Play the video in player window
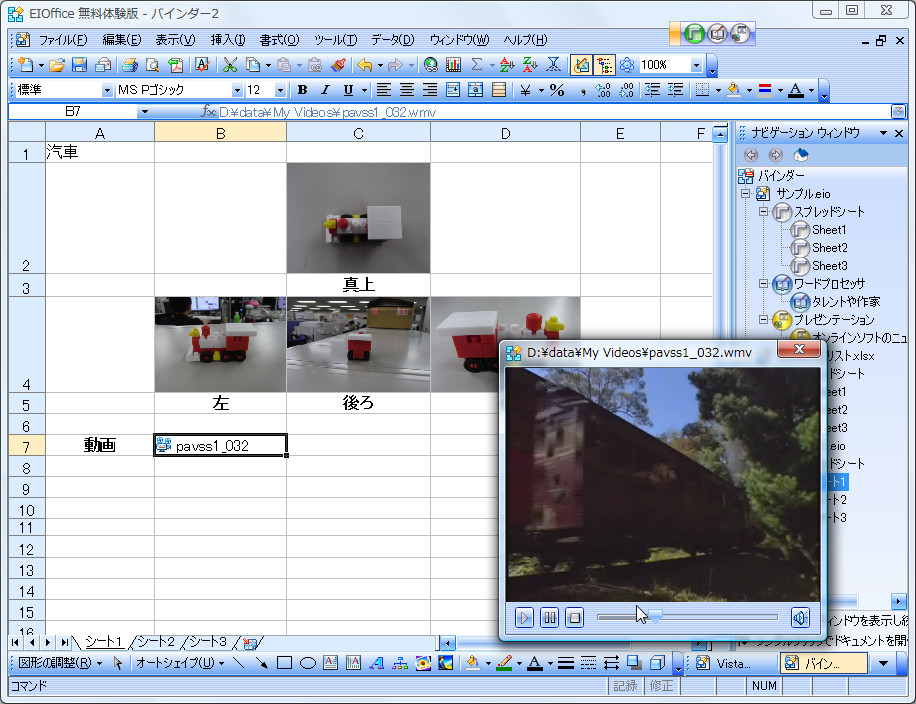This screenshot has height=704, width=916. (x=524, y=618)
